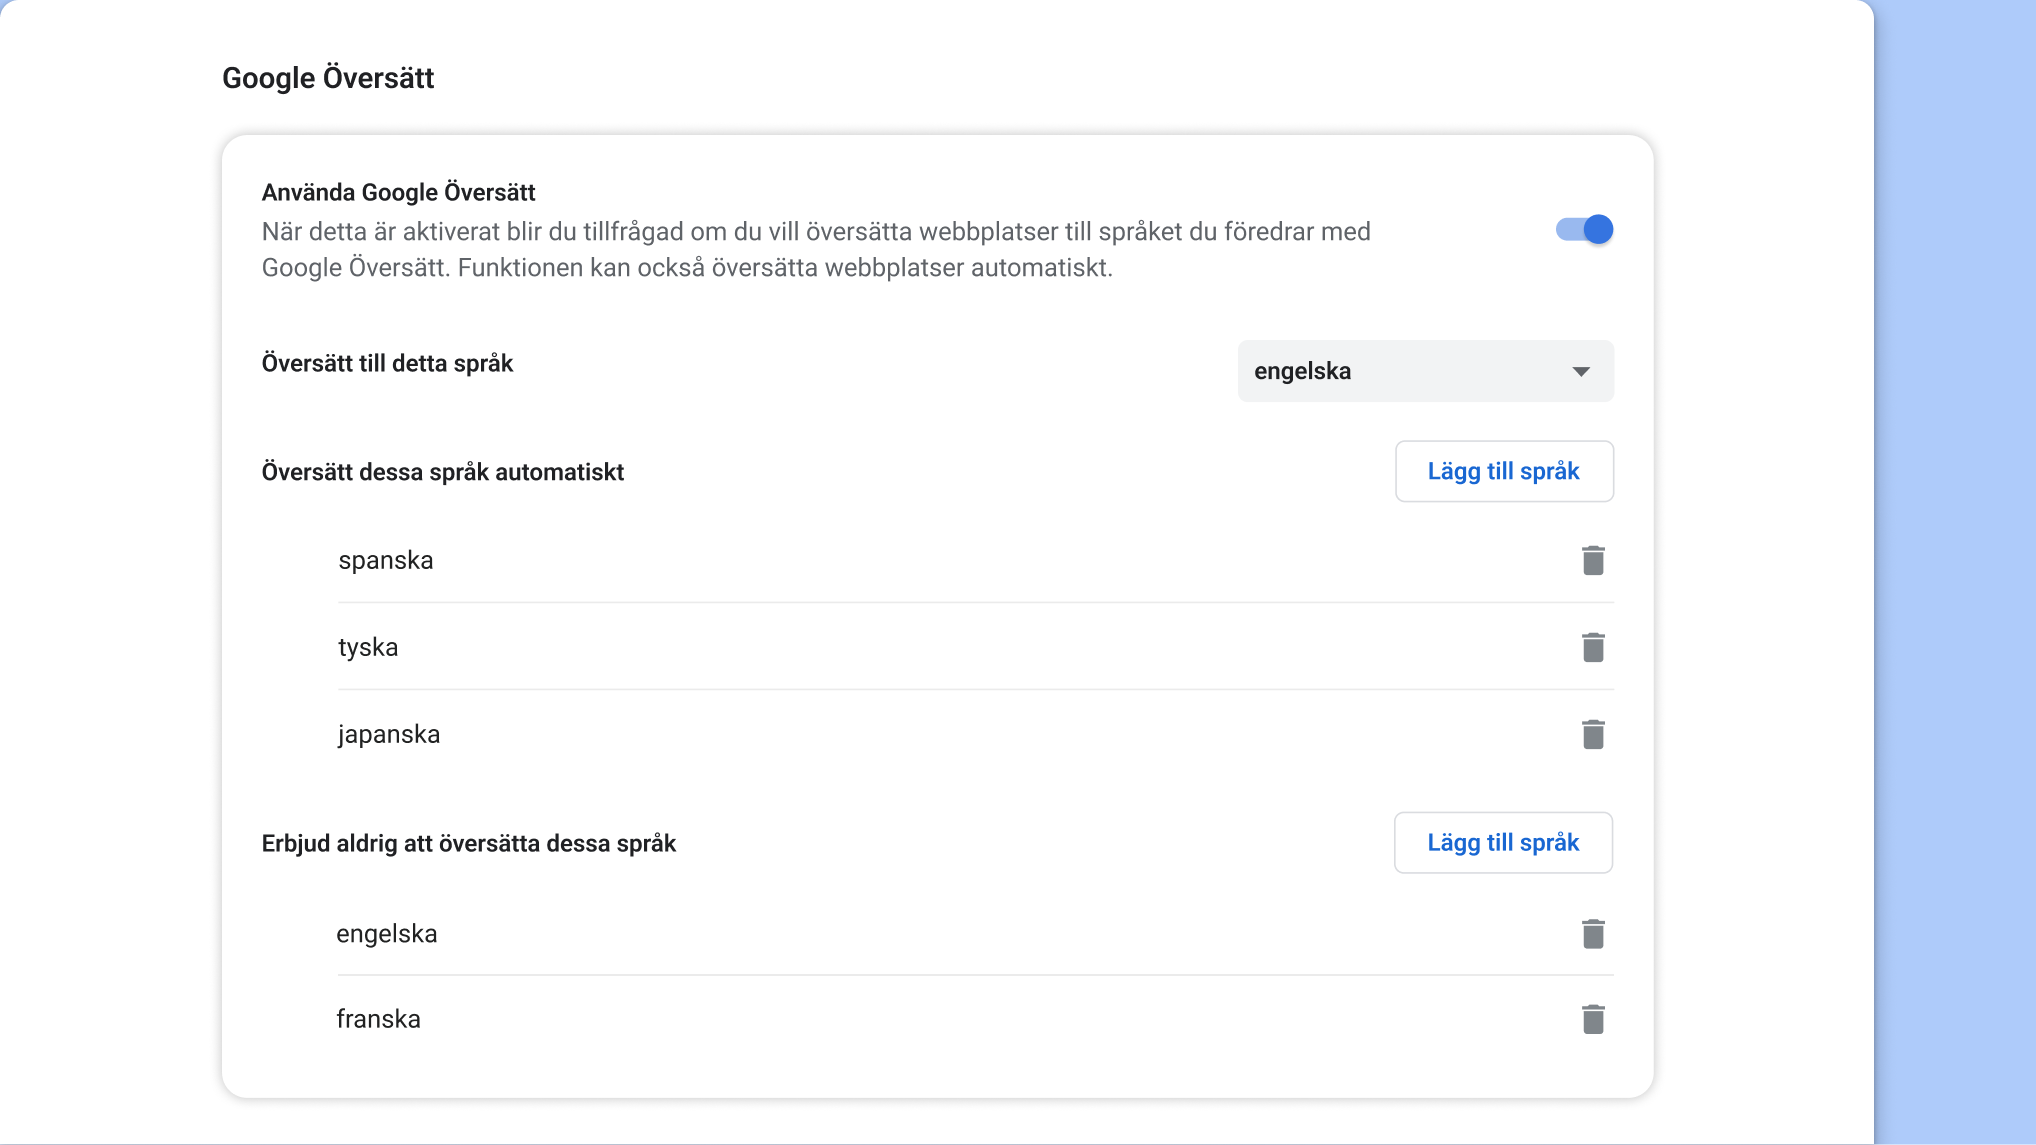Disable the Använda Google Översätt switch
Screen dimensions: 2036x1145
tap(1584, 229)
